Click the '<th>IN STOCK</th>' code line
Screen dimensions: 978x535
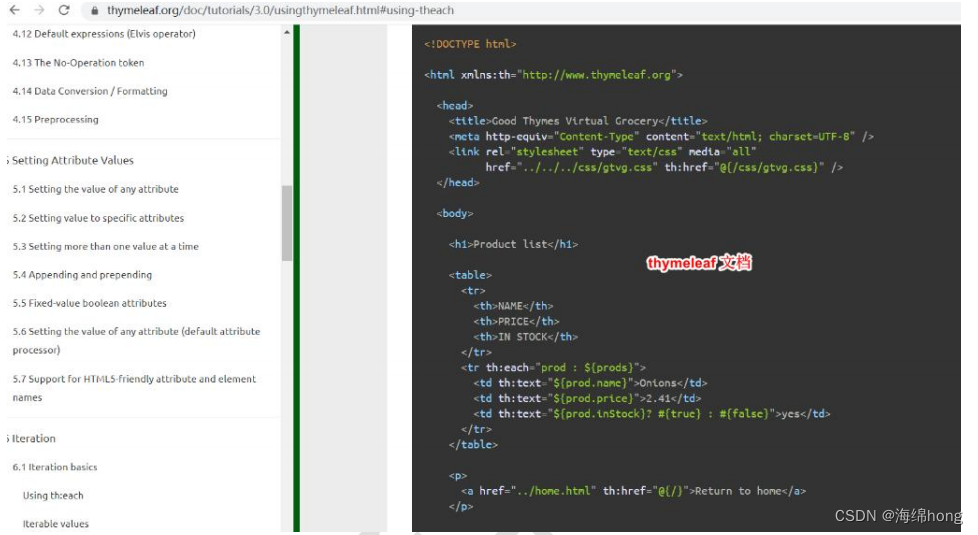point(526,337)
